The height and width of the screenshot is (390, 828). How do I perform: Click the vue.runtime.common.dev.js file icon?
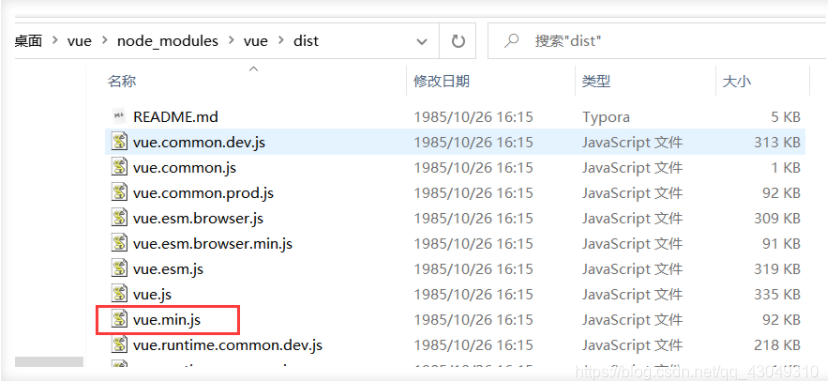[x=119, y=345]
